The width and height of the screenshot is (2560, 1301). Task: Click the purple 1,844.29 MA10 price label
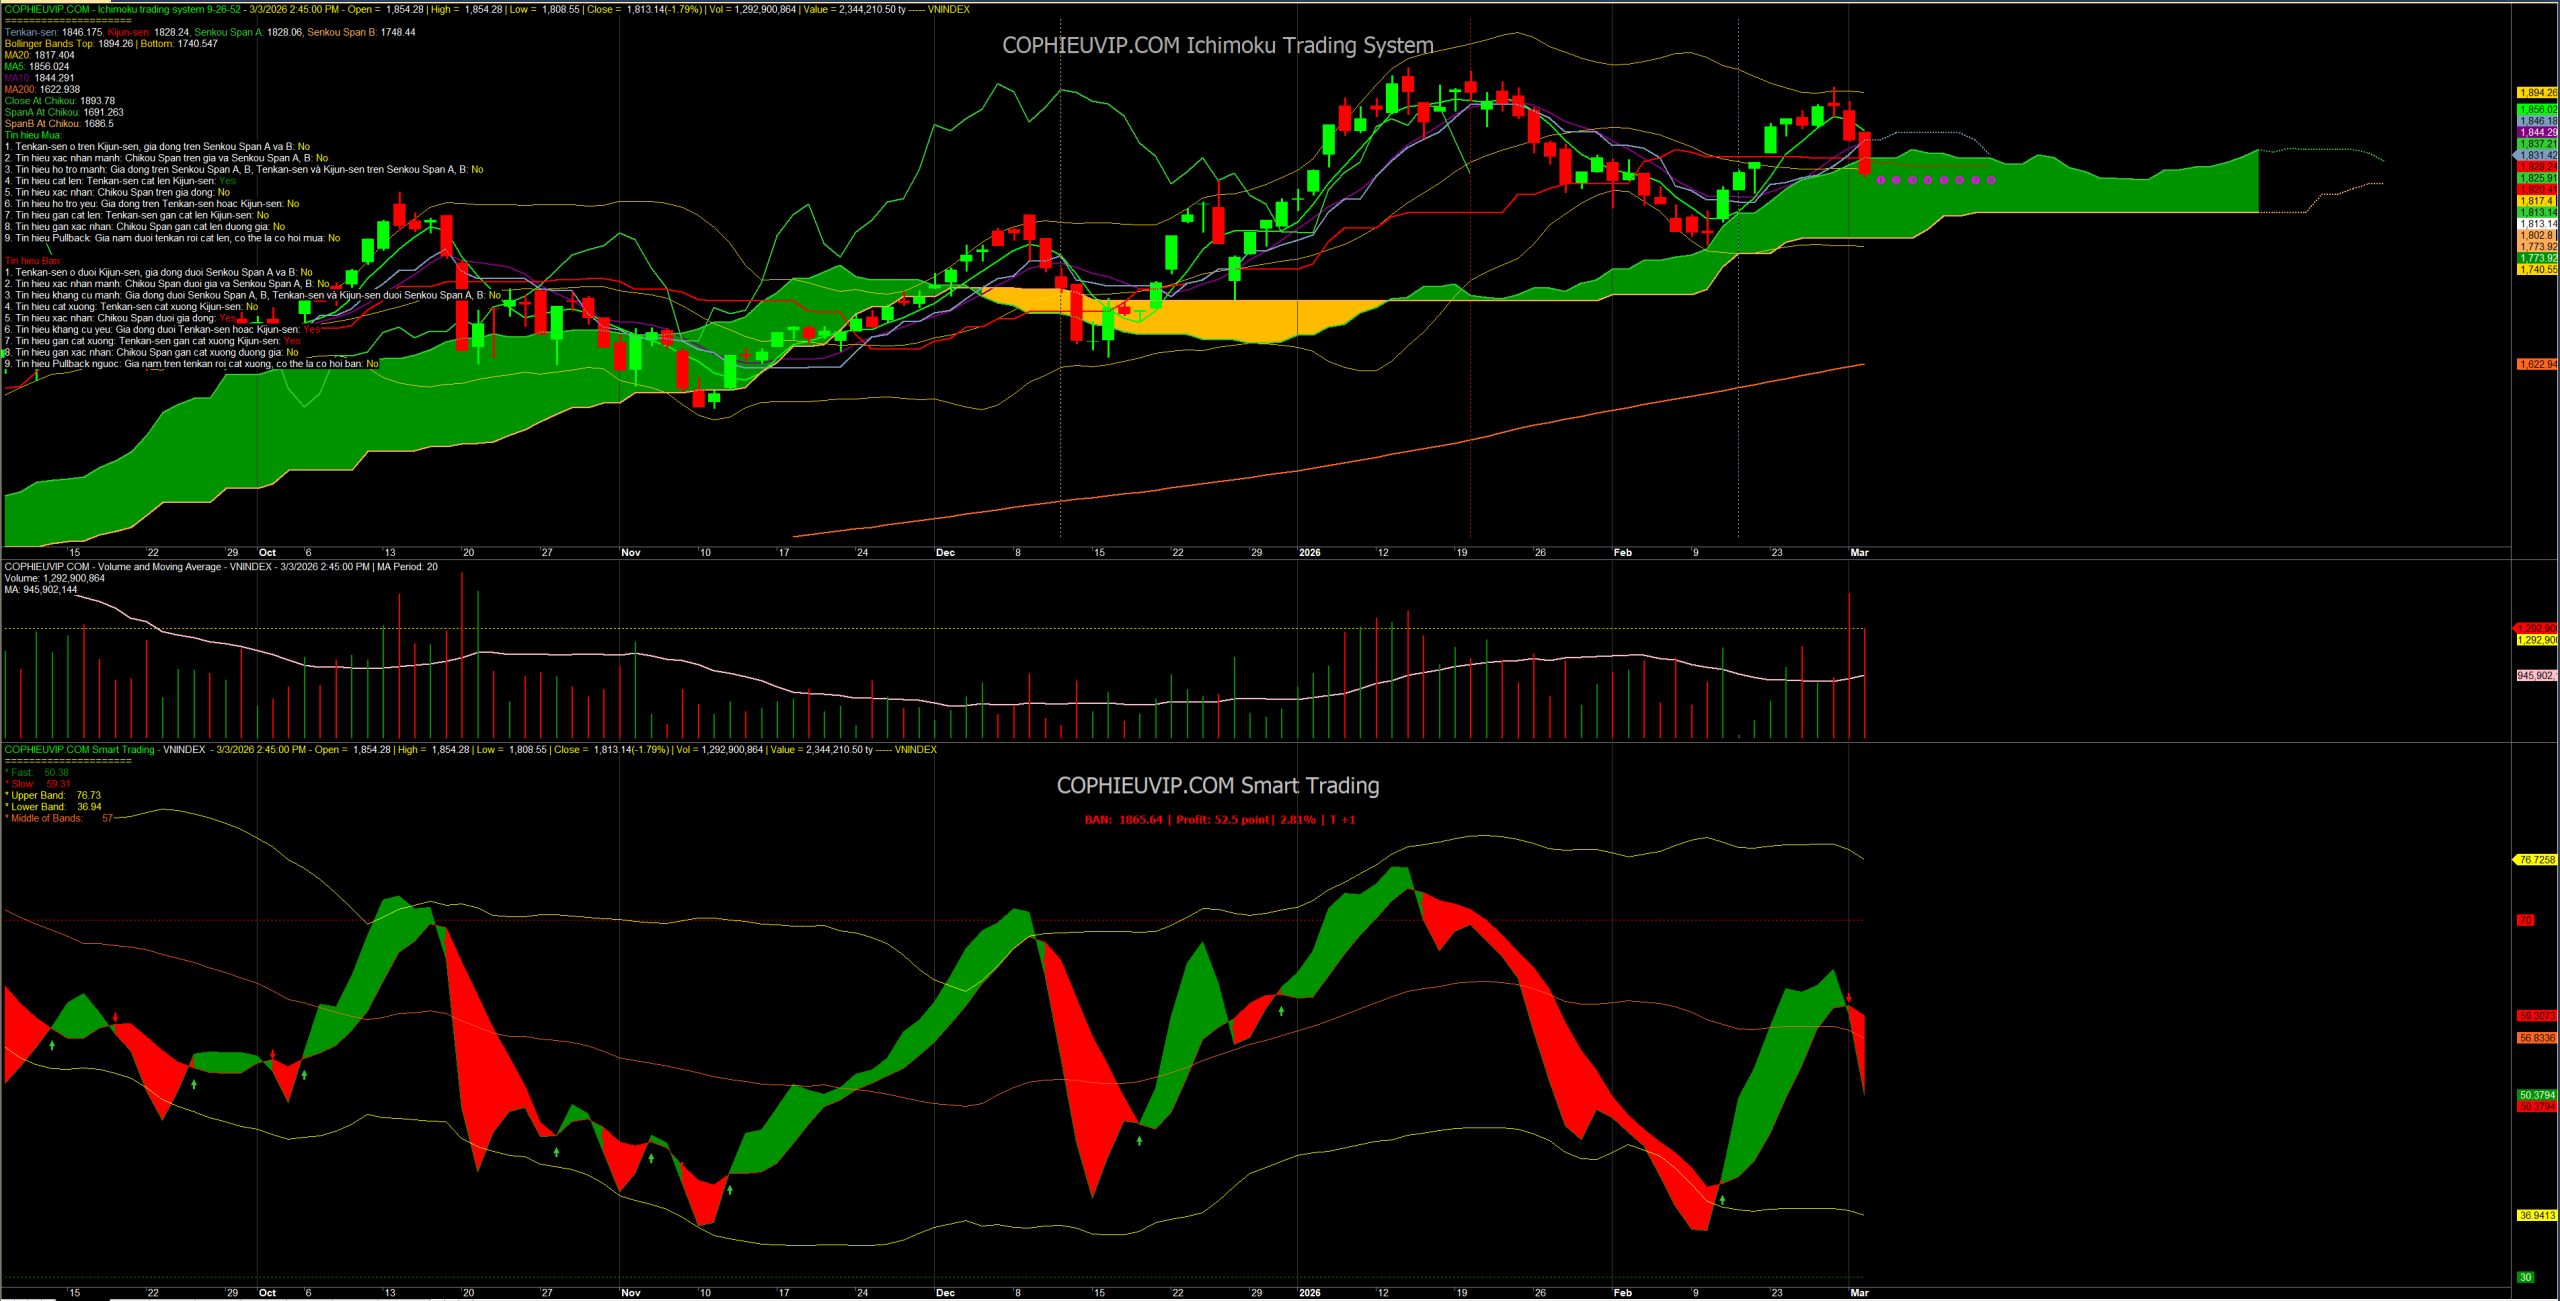2536,132
